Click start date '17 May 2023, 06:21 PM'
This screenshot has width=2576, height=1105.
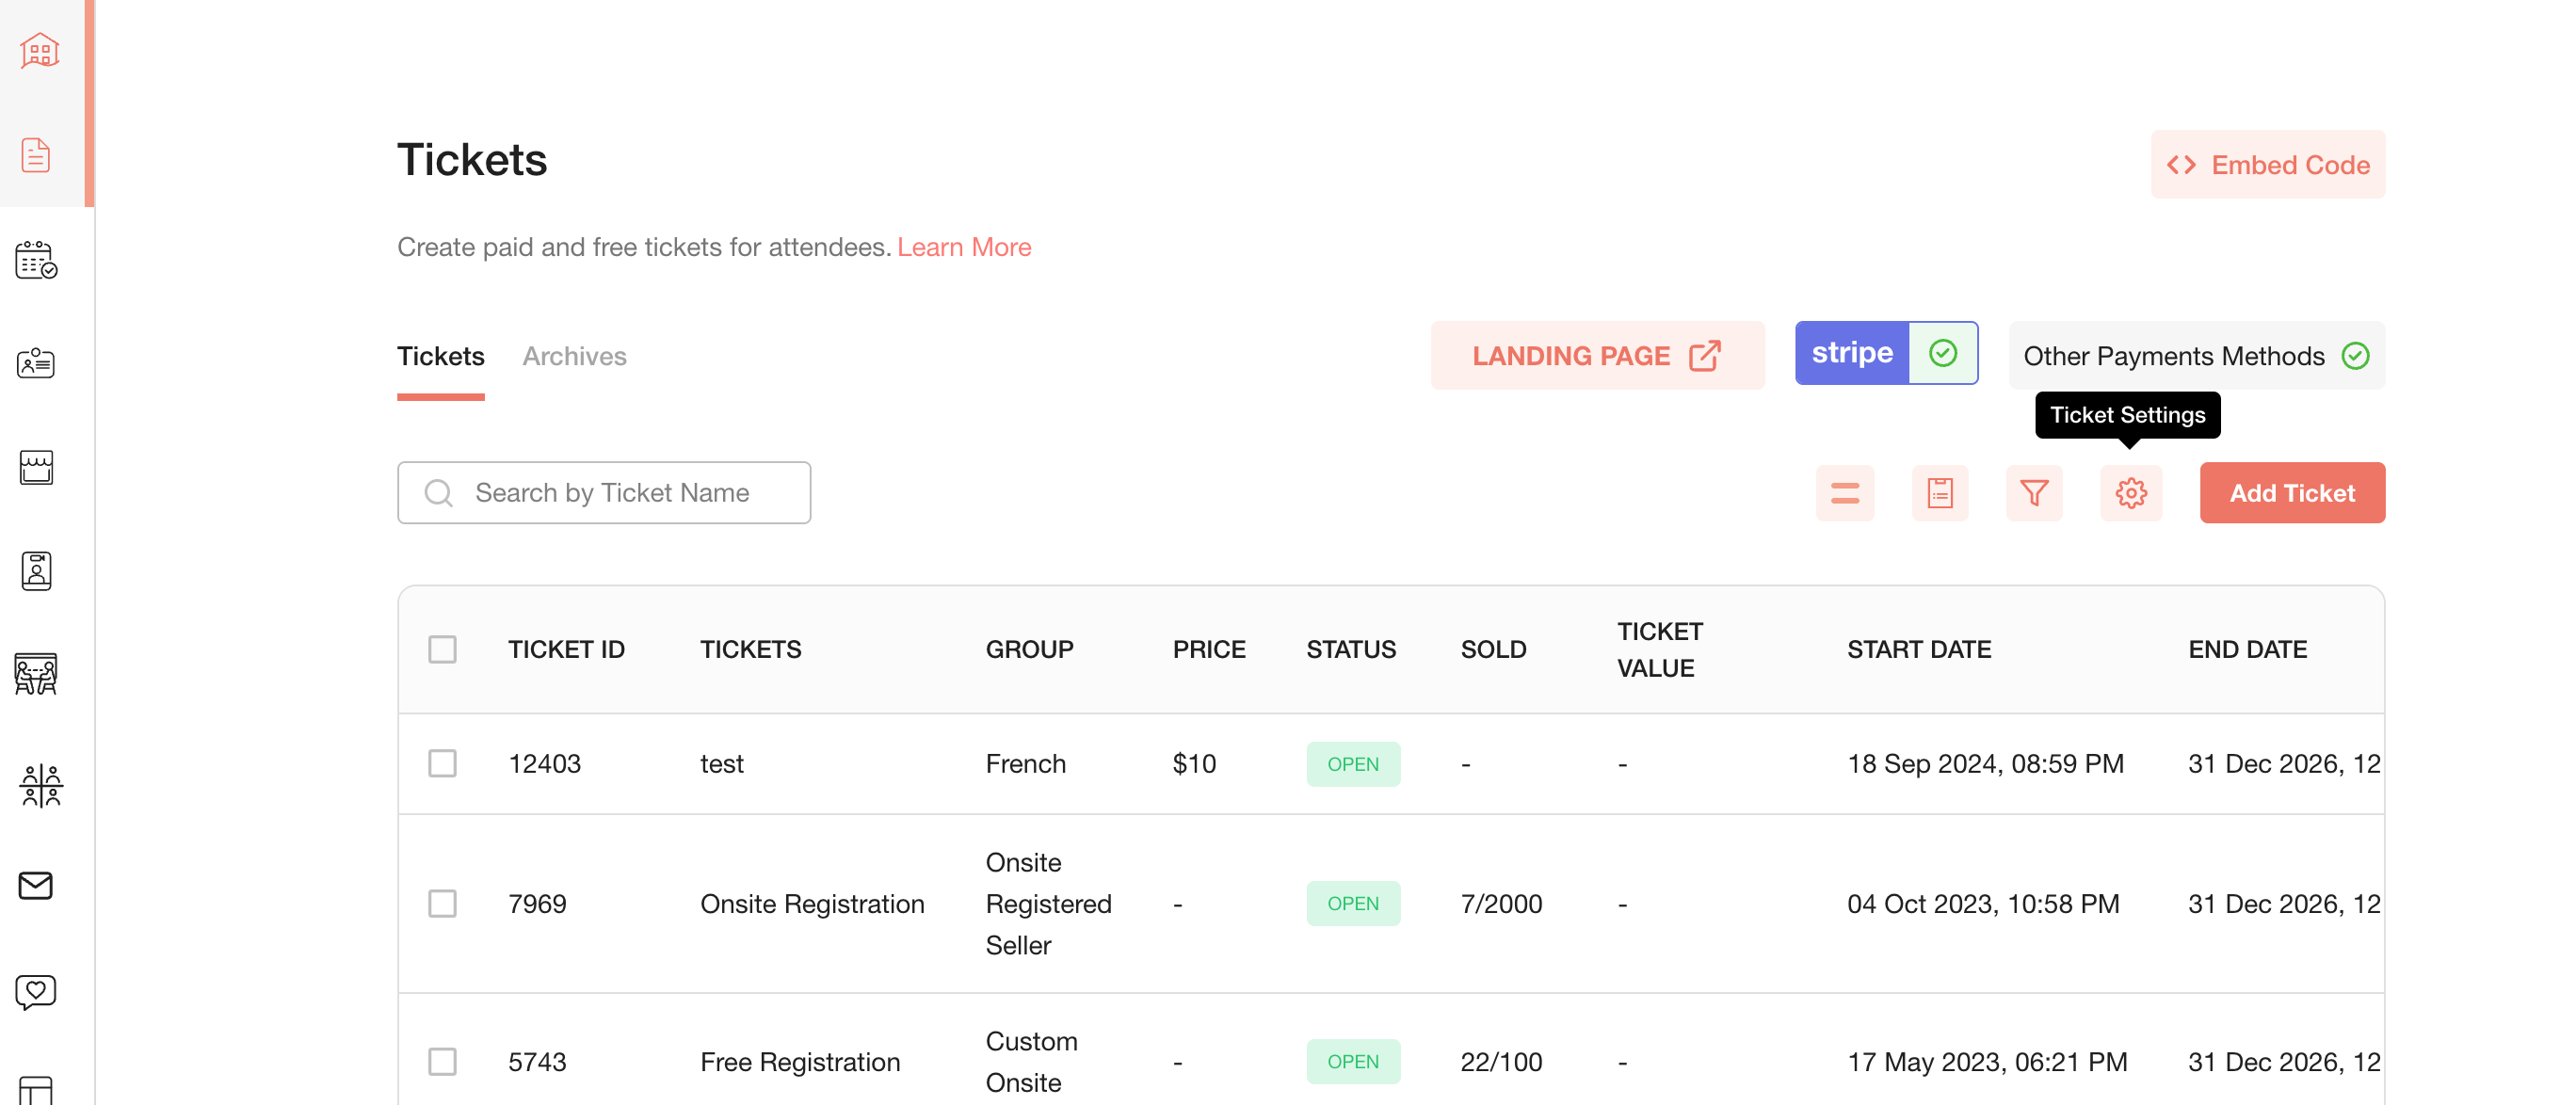1987,1061
